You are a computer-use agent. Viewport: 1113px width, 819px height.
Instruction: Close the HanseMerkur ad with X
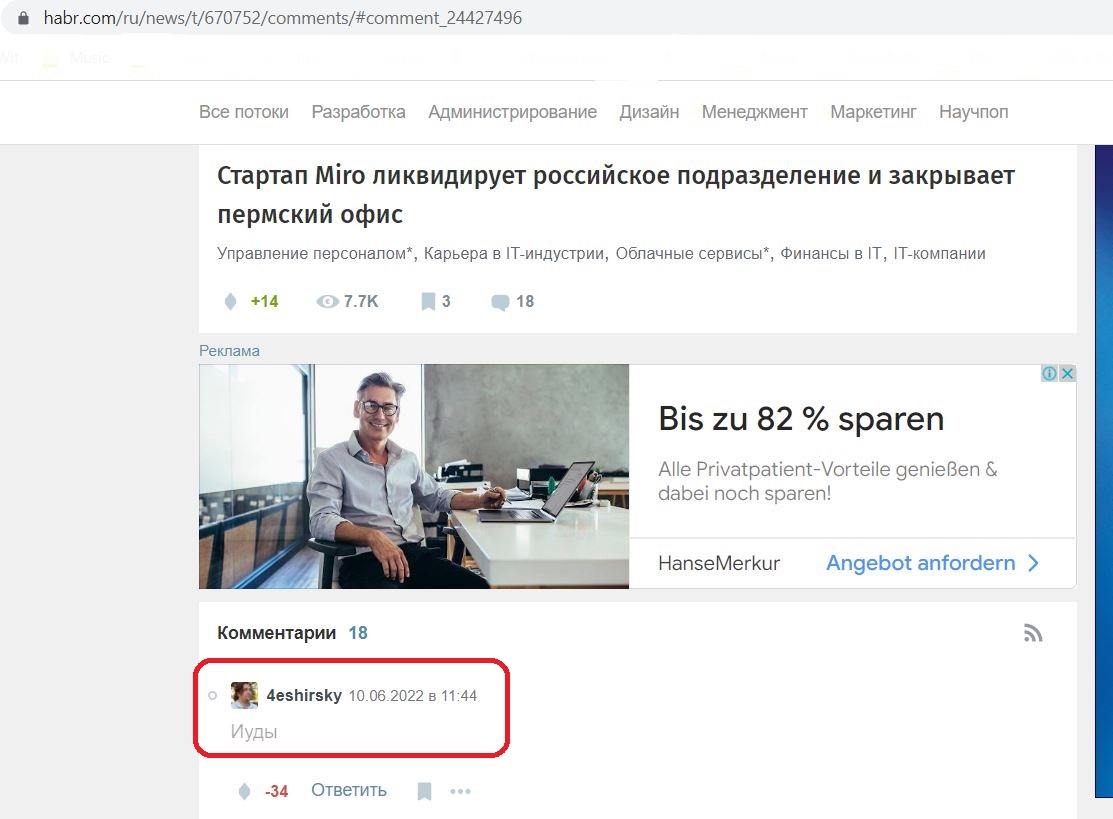1067,373
